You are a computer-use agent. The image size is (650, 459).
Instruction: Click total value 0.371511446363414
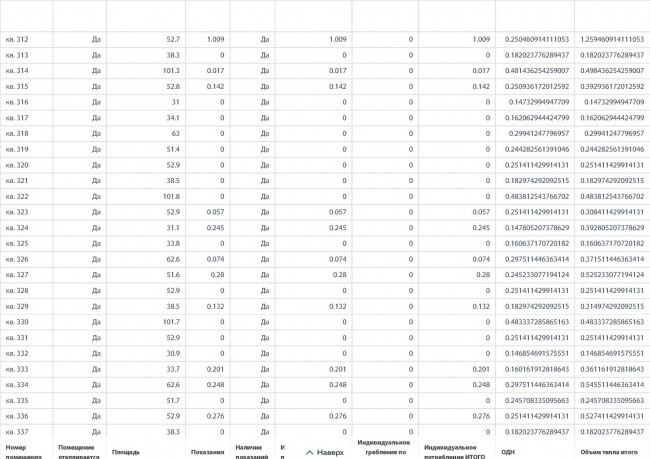pyautogui.click(x=612, y=259)
